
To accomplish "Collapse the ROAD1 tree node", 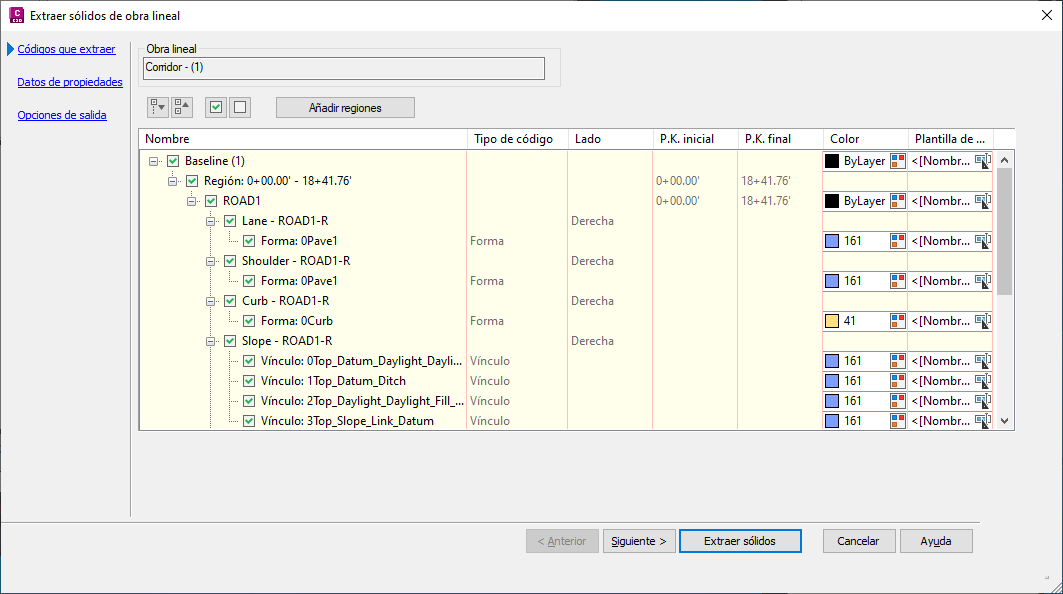I will [x=192, y=201].
